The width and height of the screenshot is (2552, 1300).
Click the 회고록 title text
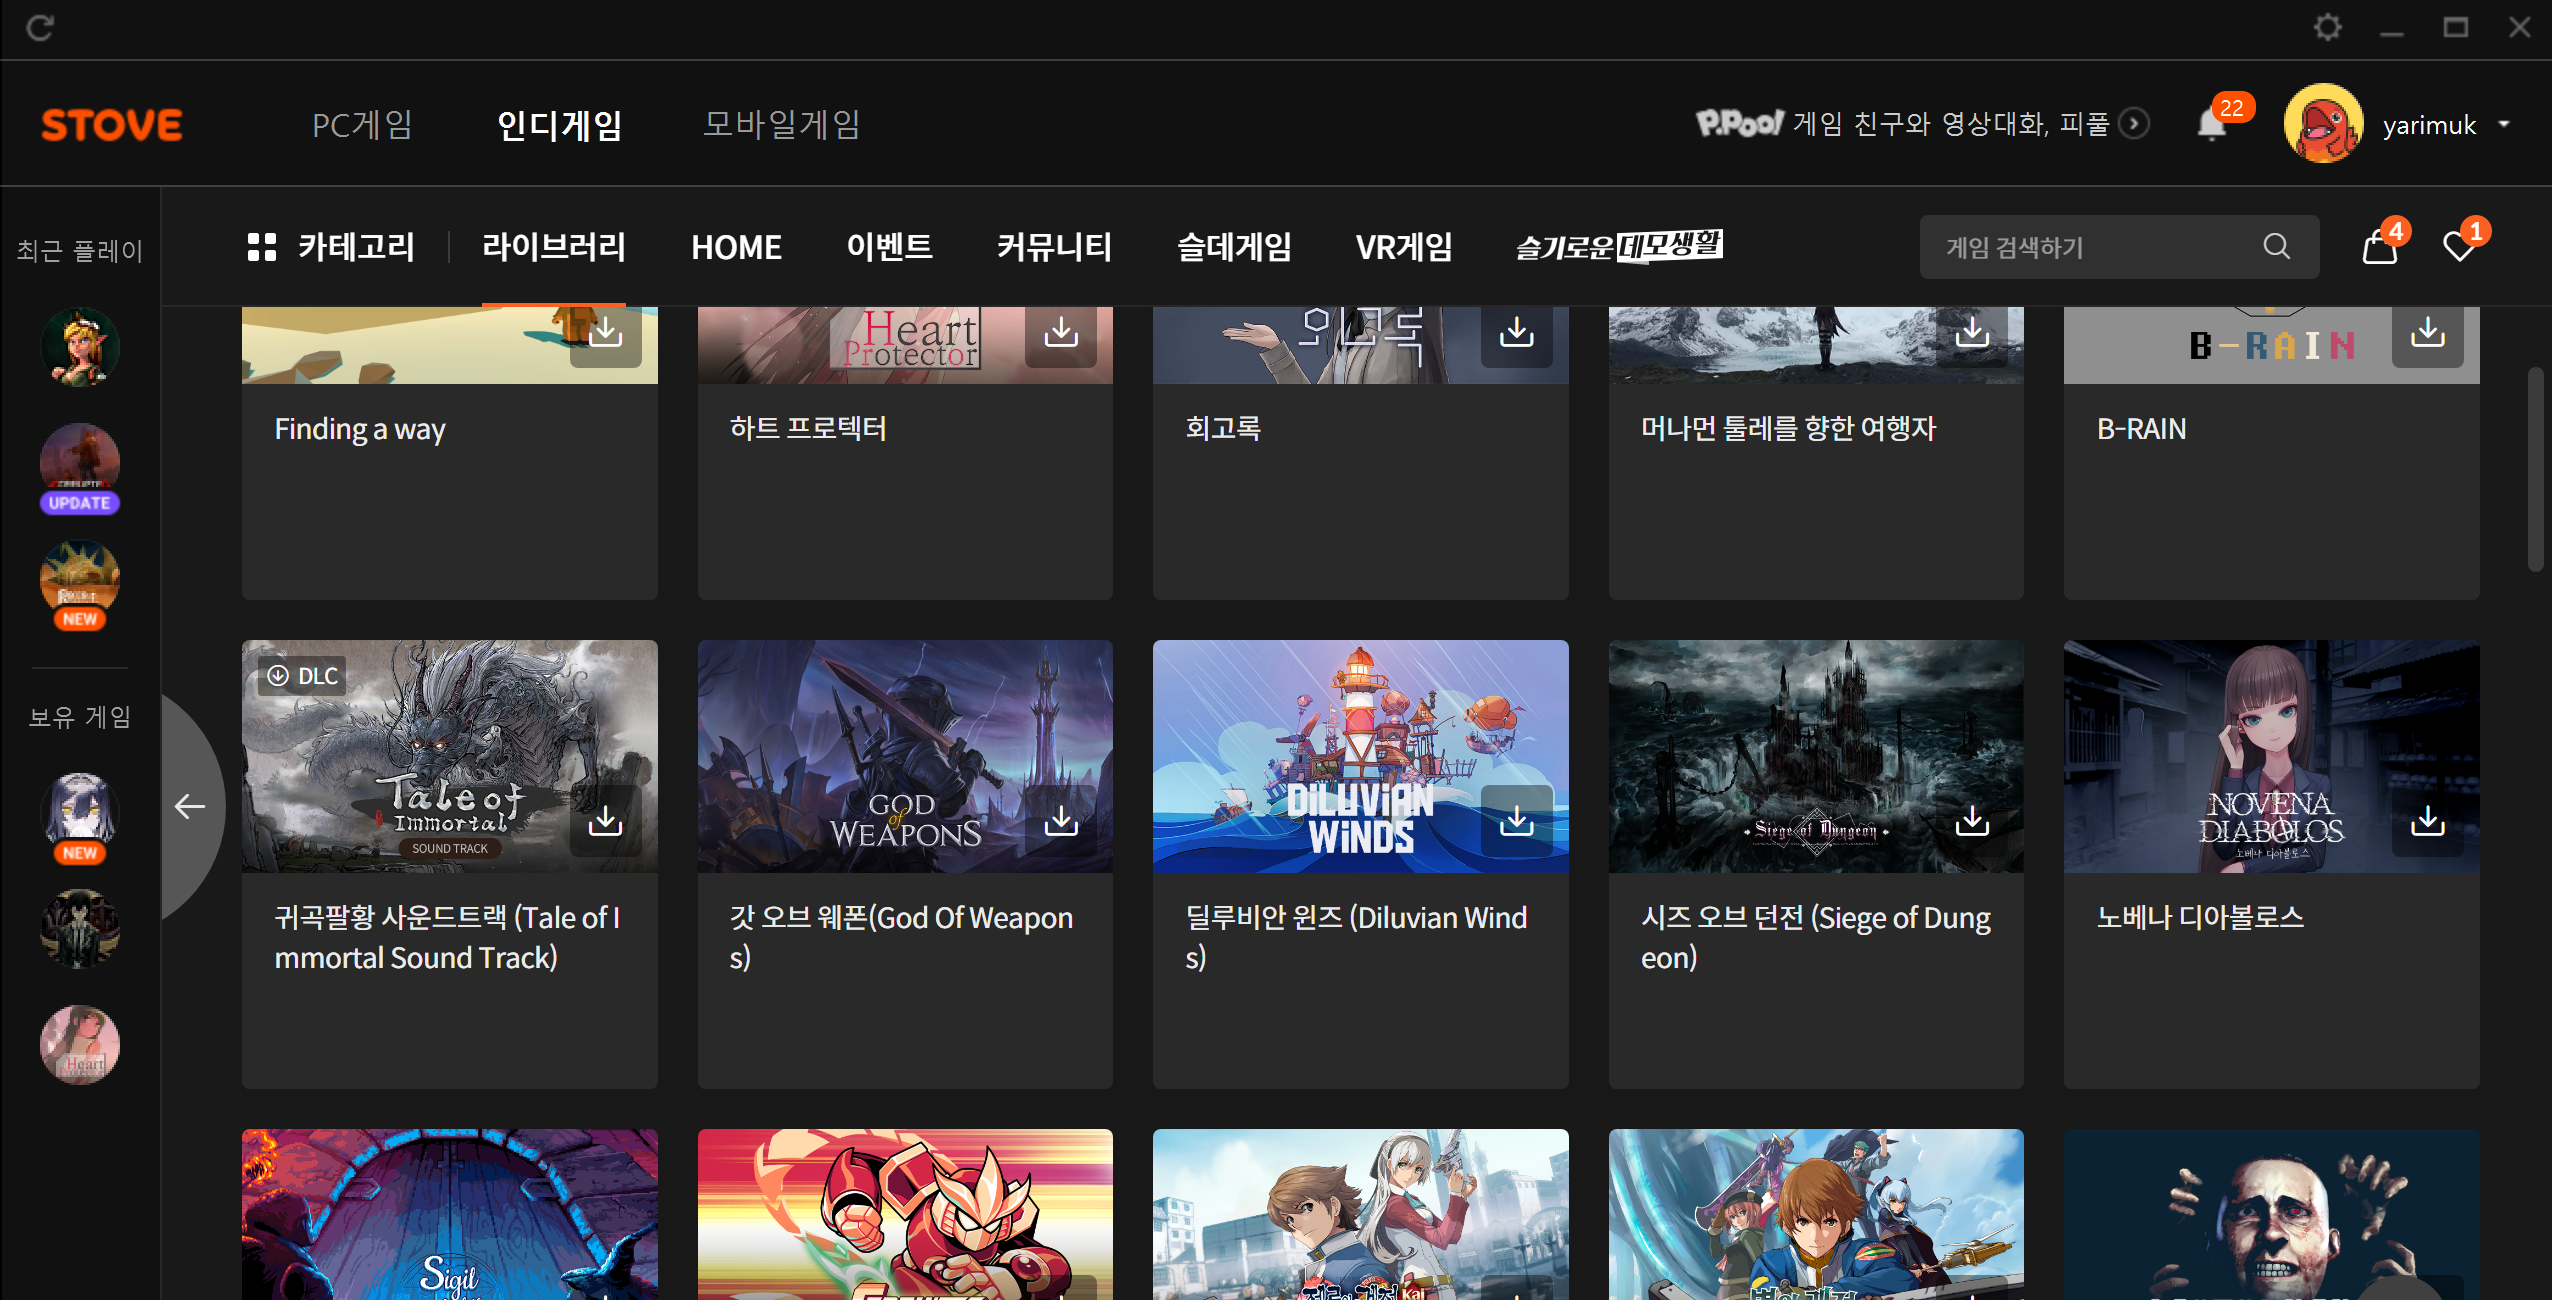pos(1223,428)
